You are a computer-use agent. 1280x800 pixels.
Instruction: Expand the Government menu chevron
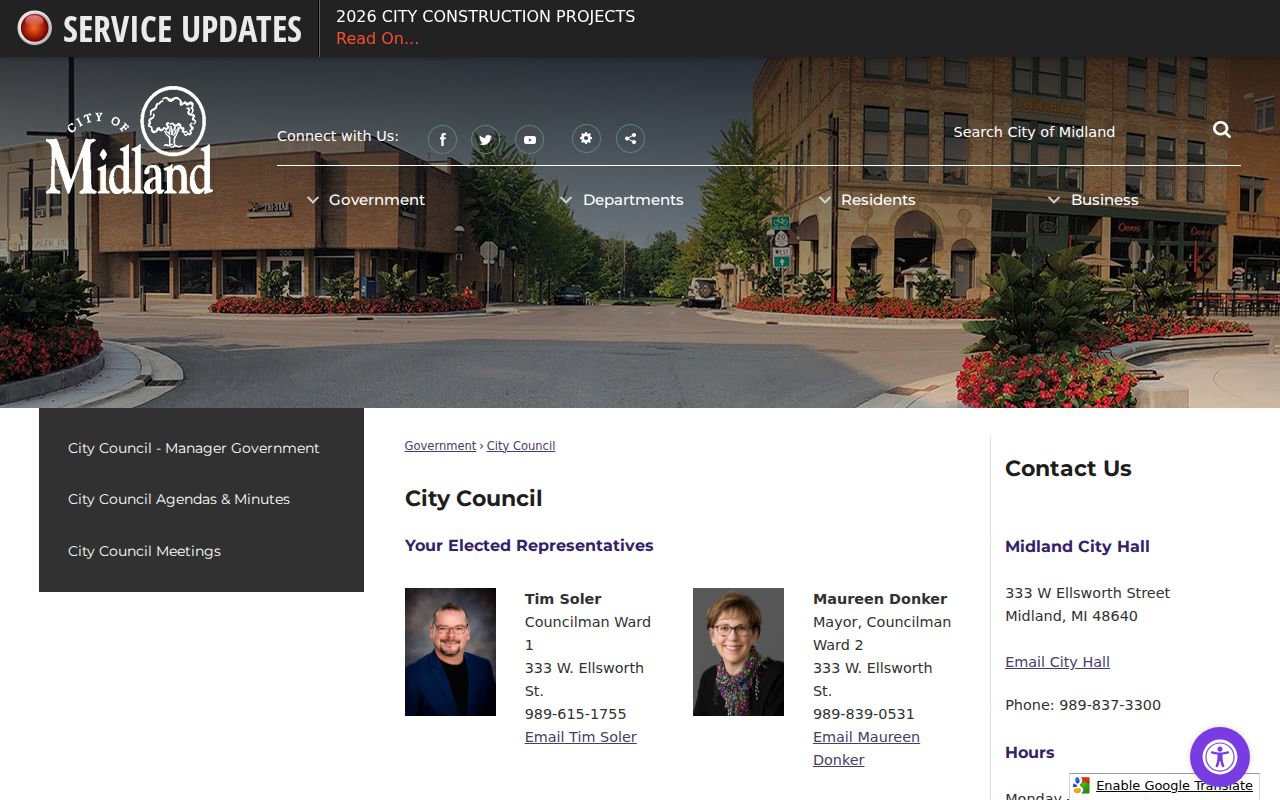pos(313,200)
